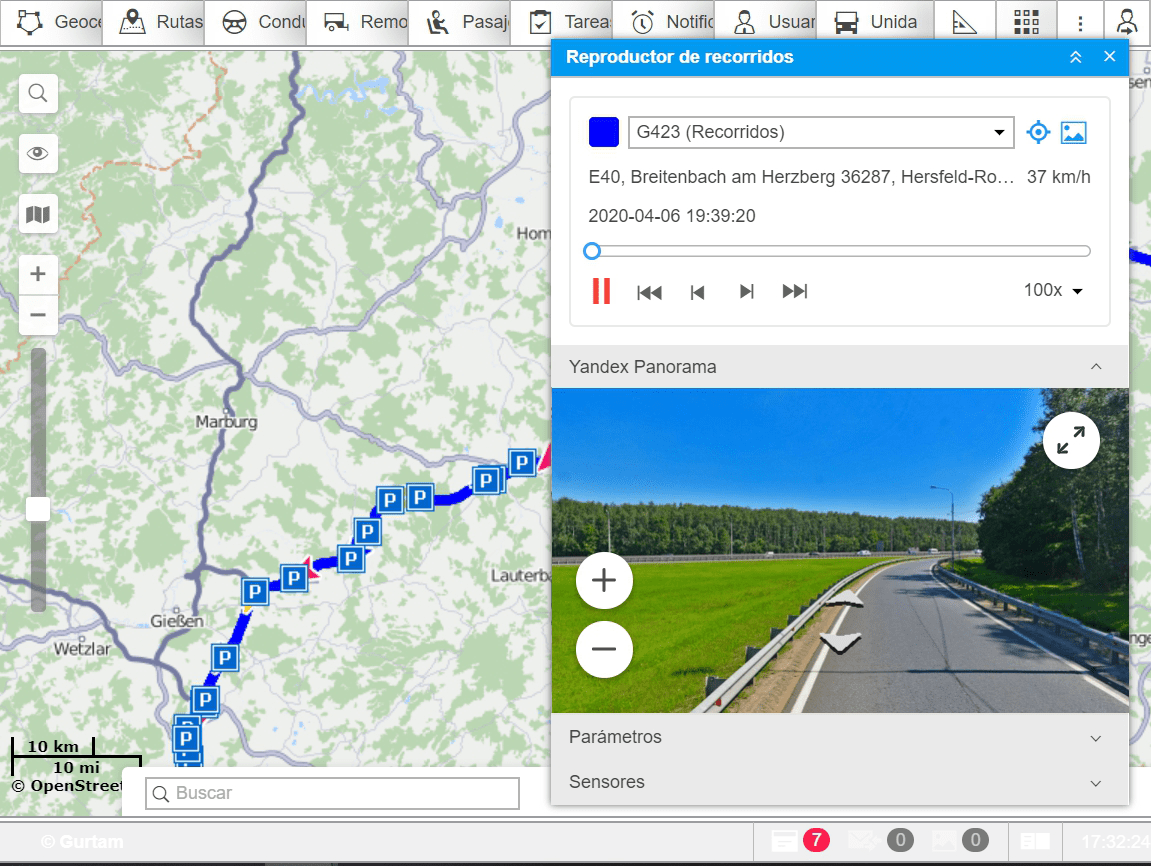
Task: Center map on unit crosshair icon
Action: [x=1039, y=132]
